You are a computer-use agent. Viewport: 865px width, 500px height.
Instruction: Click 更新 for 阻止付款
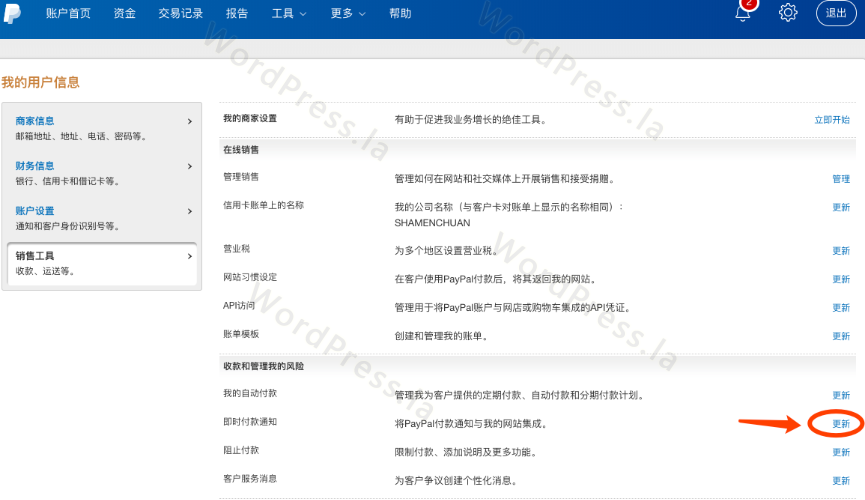point(841,452)
